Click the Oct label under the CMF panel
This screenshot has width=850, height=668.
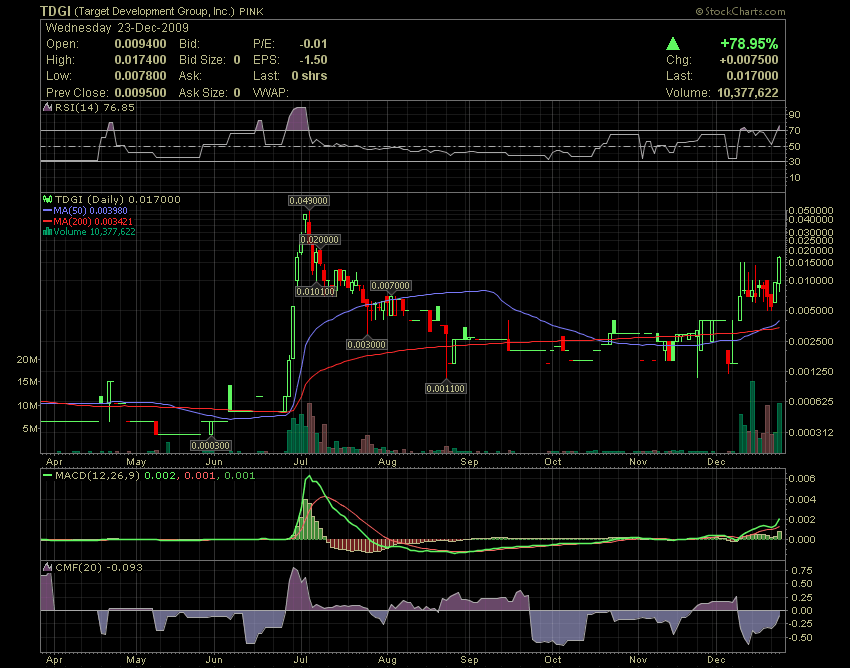point(552,660)
